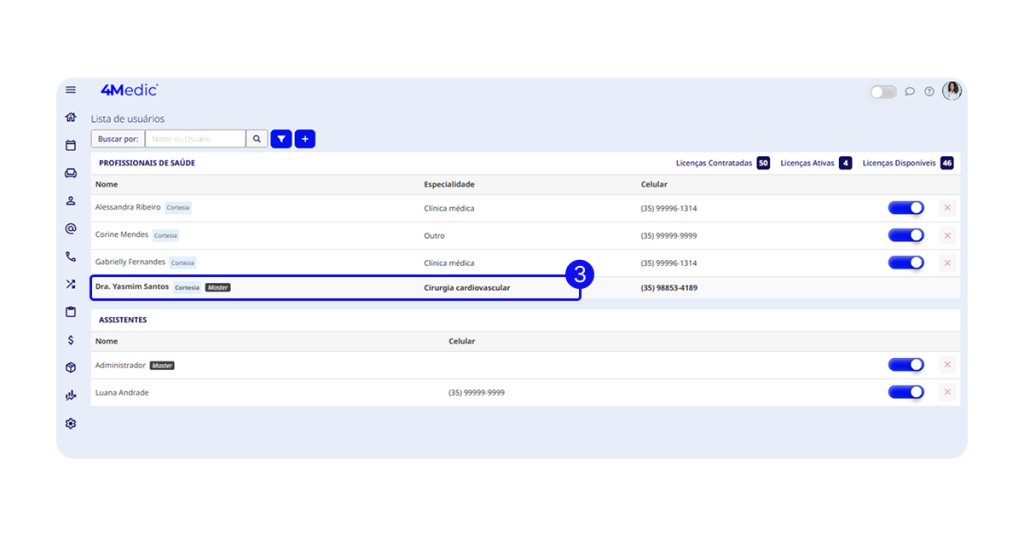Open the user avatar profile menu

(x=952, y=91)
